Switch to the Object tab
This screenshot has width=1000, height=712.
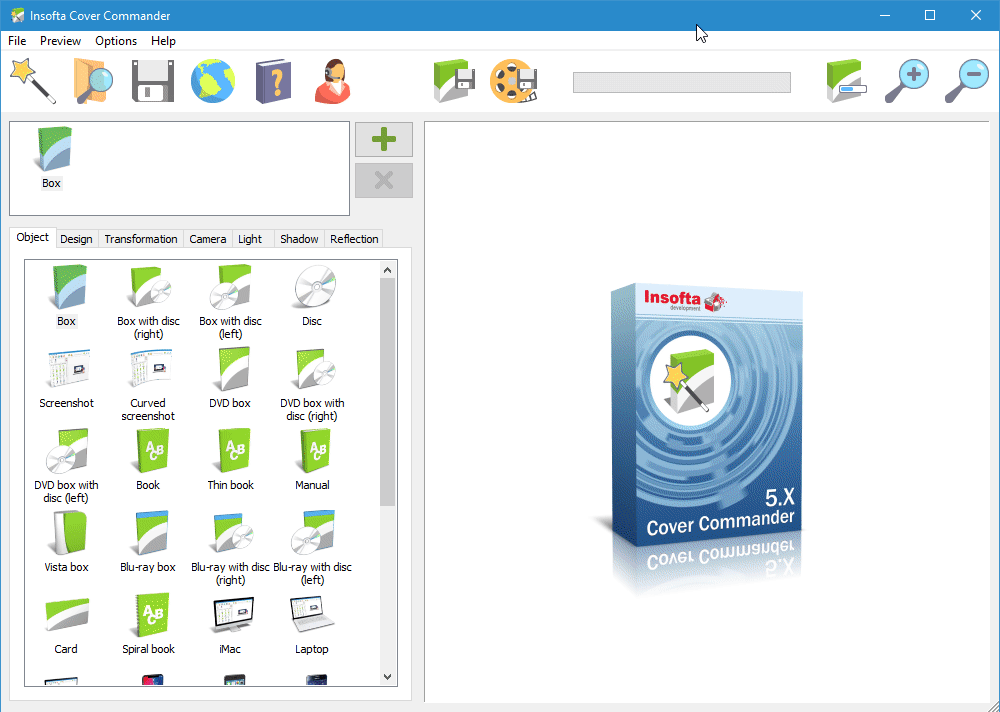coord(33,237)
